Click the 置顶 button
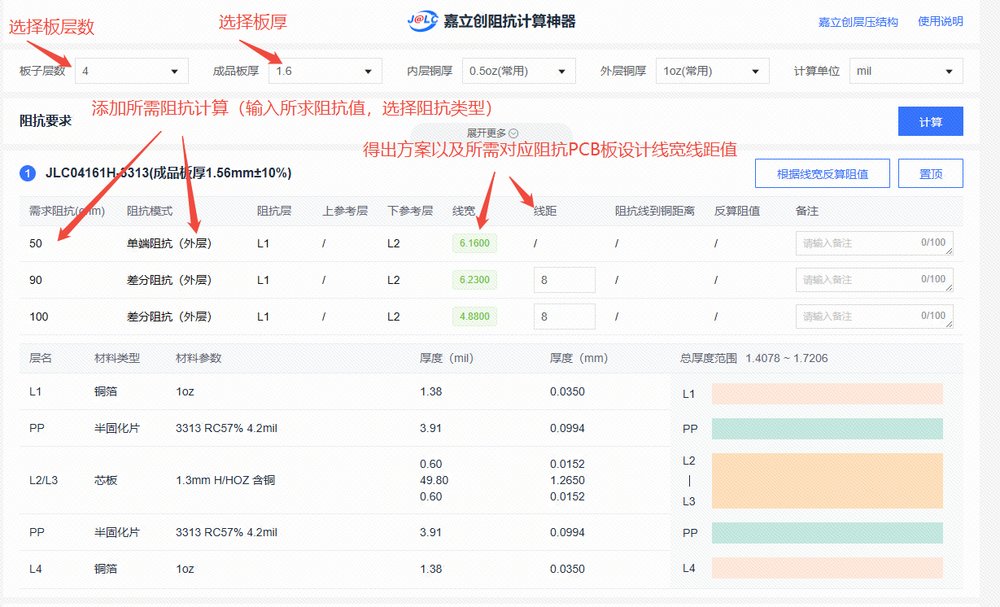1000x607 pixels. point(930,174)
